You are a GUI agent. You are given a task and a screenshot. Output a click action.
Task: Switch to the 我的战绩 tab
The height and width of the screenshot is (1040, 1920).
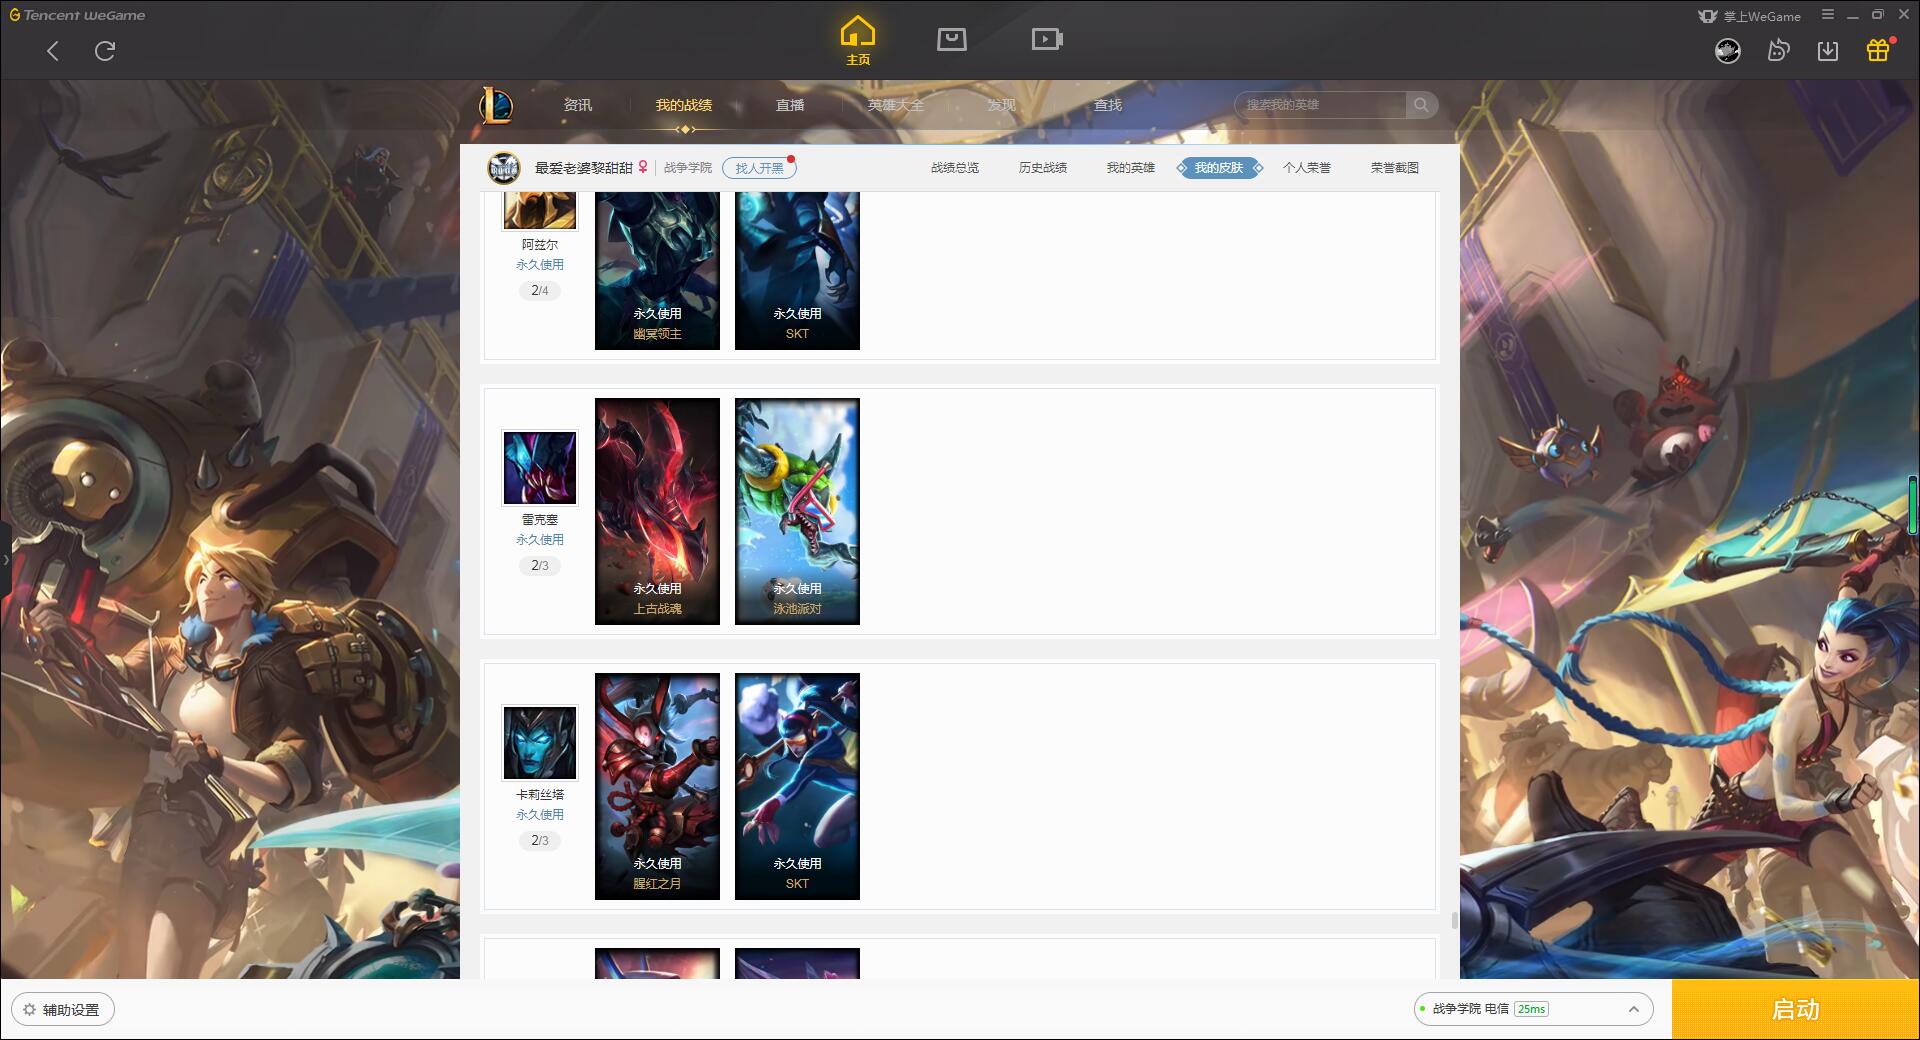click(684, 105)
